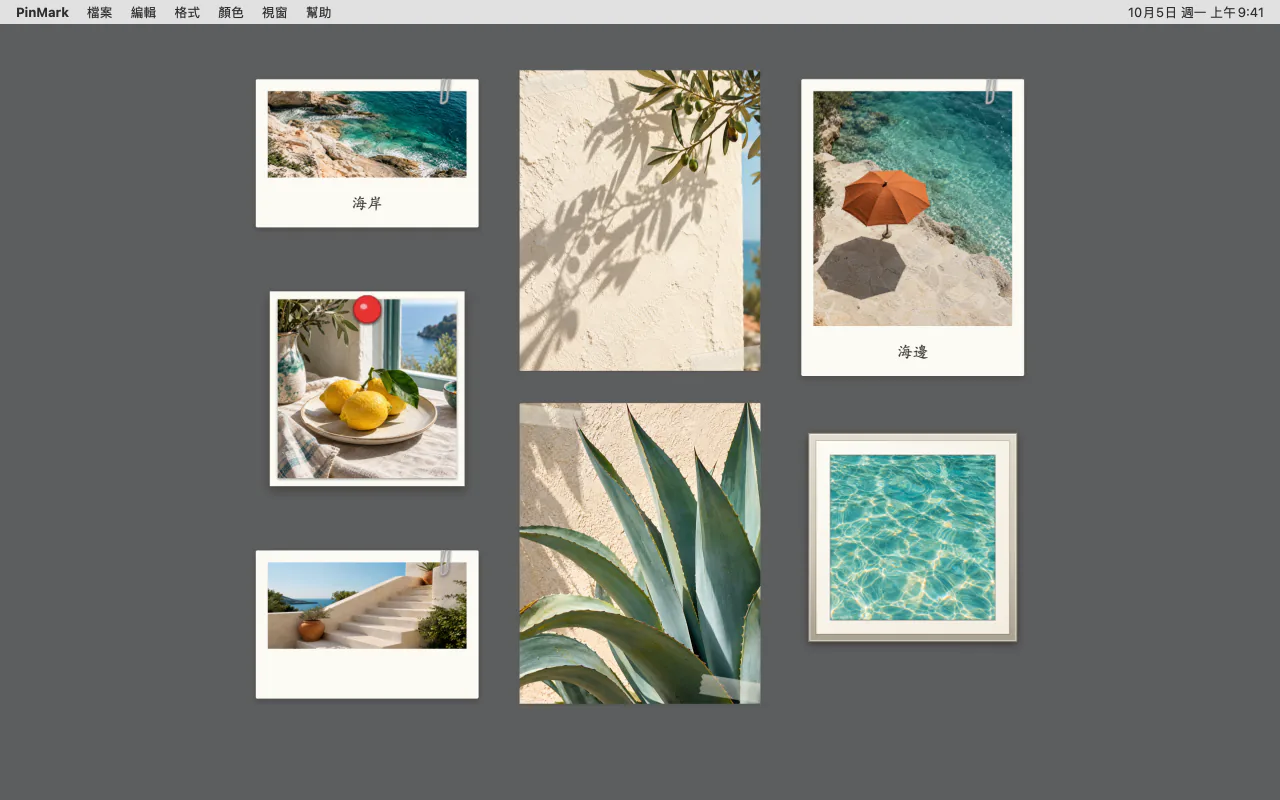The height and width of the screenshot is (800, 1280).
Task: Select the agave plant photo
Action: (x=640, y=553)
